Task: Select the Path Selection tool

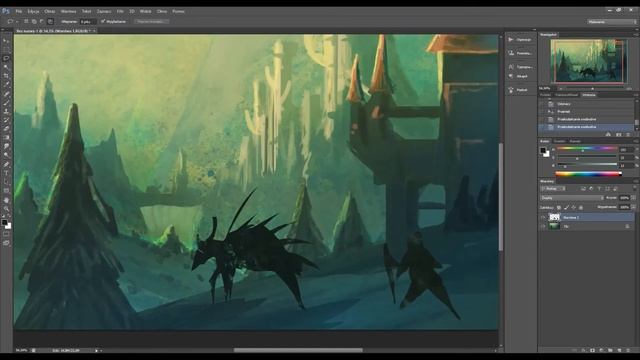Action: click(x=6, y=182)
